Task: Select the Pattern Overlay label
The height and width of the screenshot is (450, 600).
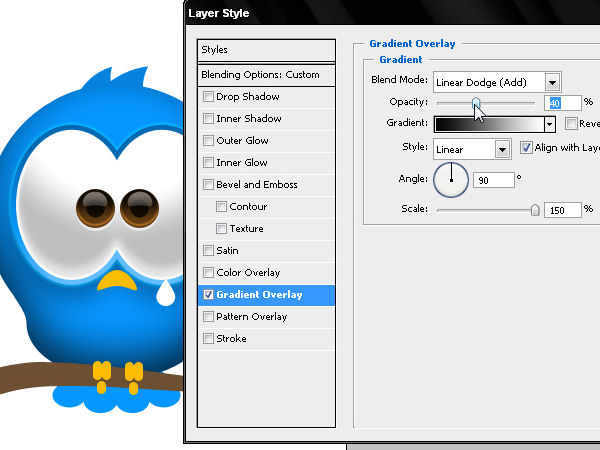Action: [251, 317]
